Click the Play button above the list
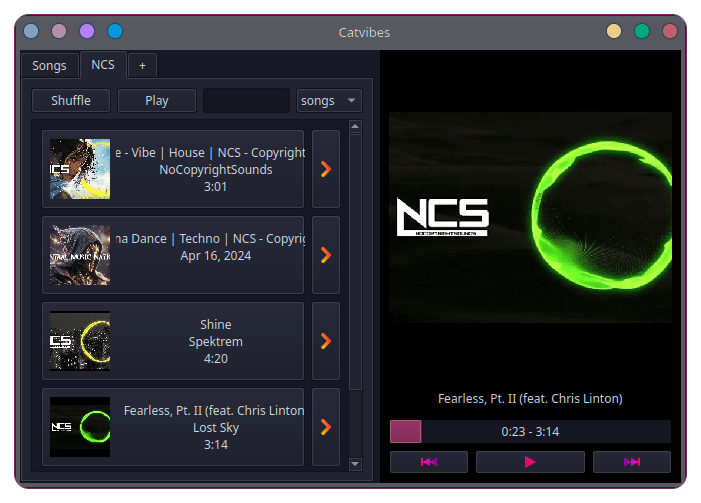Viewport: 701px width, 503px height. pos(157,101)
